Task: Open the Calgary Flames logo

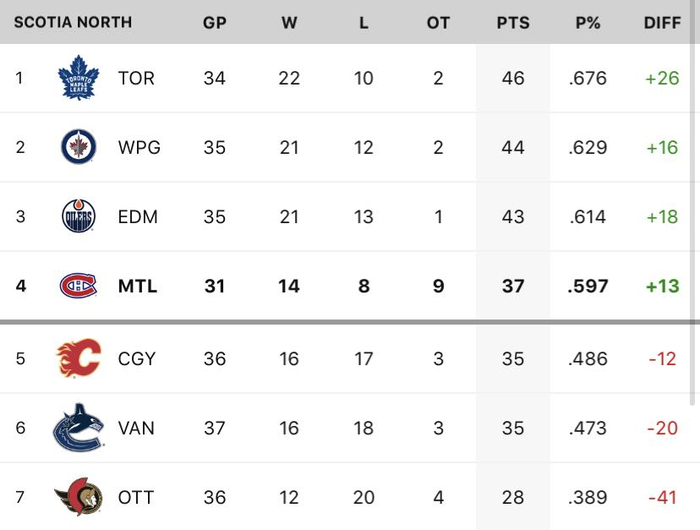Action: 78,358
